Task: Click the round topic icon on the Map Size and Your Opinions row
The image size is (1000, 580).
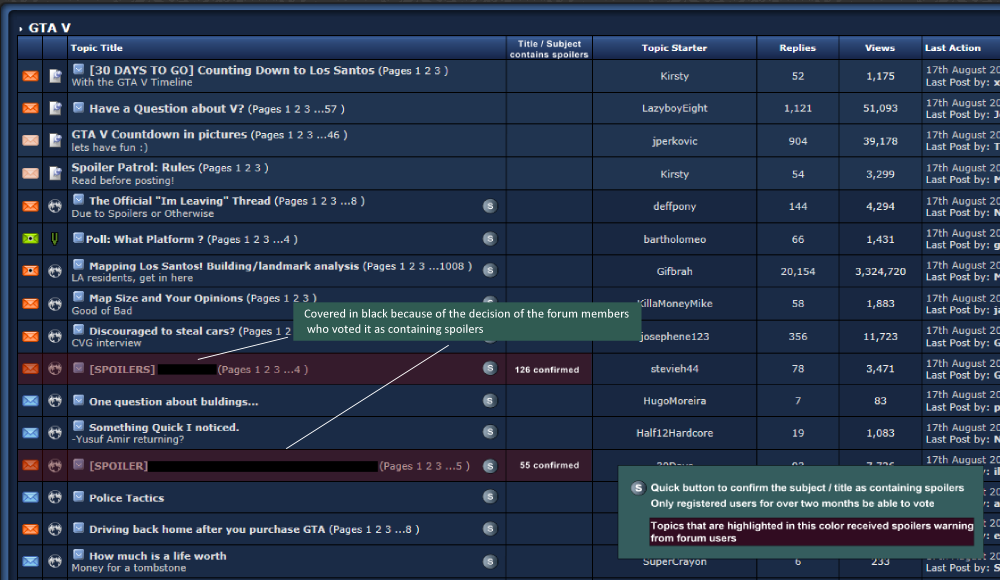Action: 55,304
